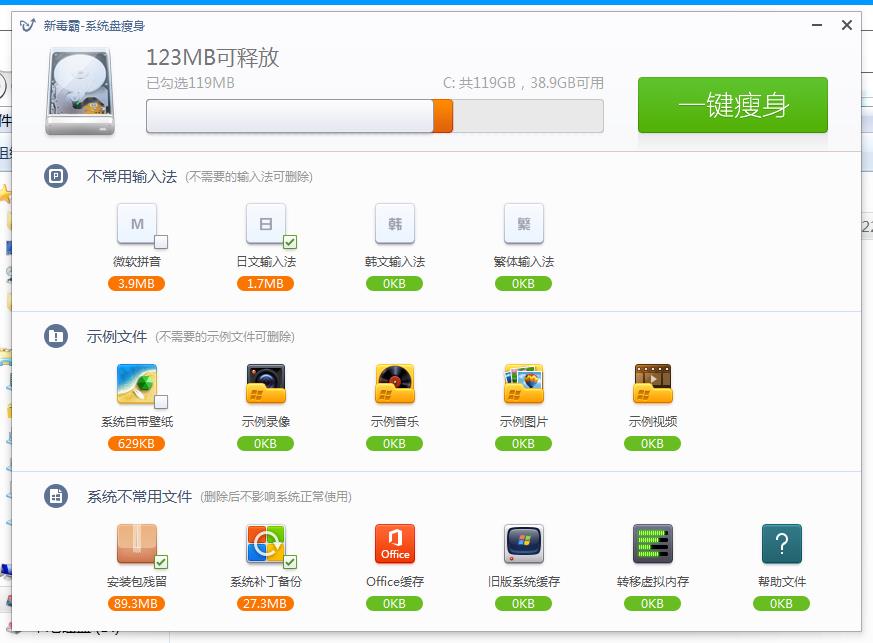Select the 帮助文件 question mark icon
This screenshot has width=873, height=643.
(782, 544)
